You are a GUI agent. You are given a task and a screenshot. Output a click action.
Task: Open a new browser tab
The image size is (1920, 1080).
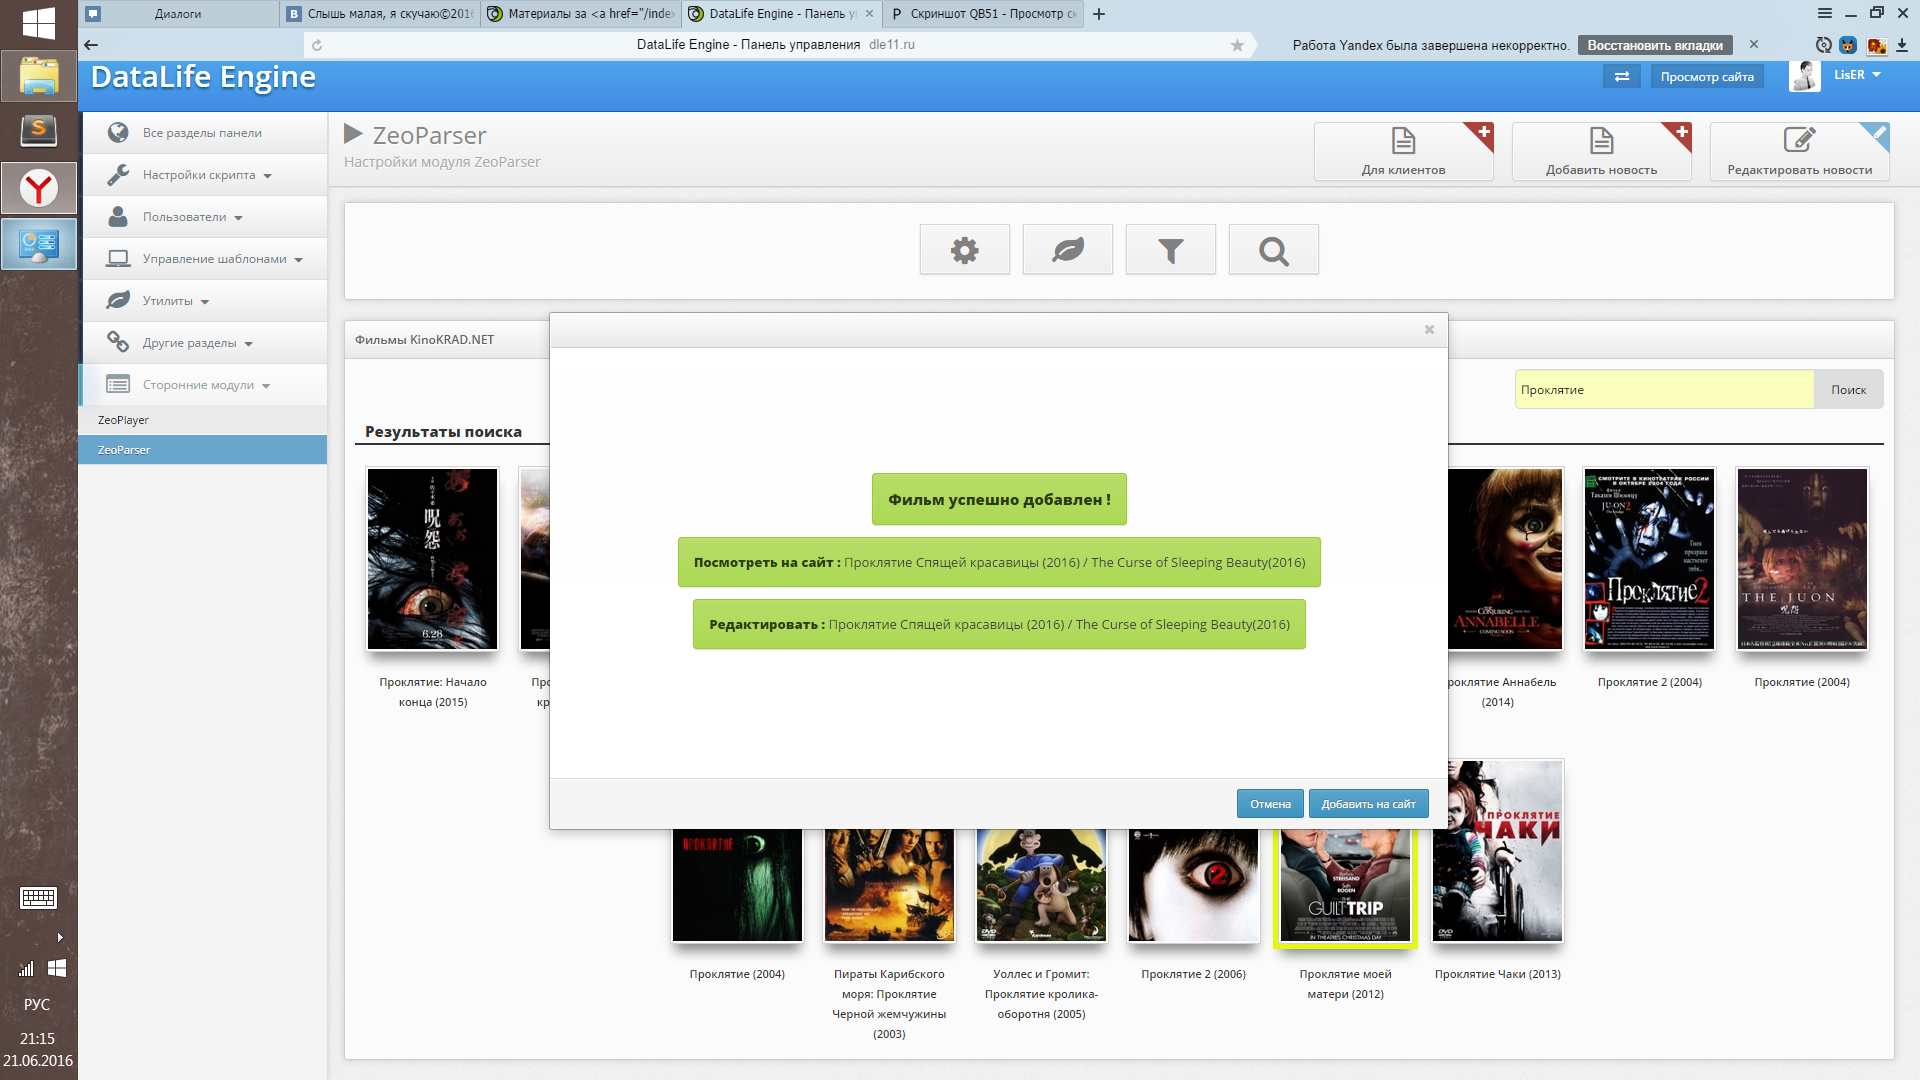coord(1099,14)
